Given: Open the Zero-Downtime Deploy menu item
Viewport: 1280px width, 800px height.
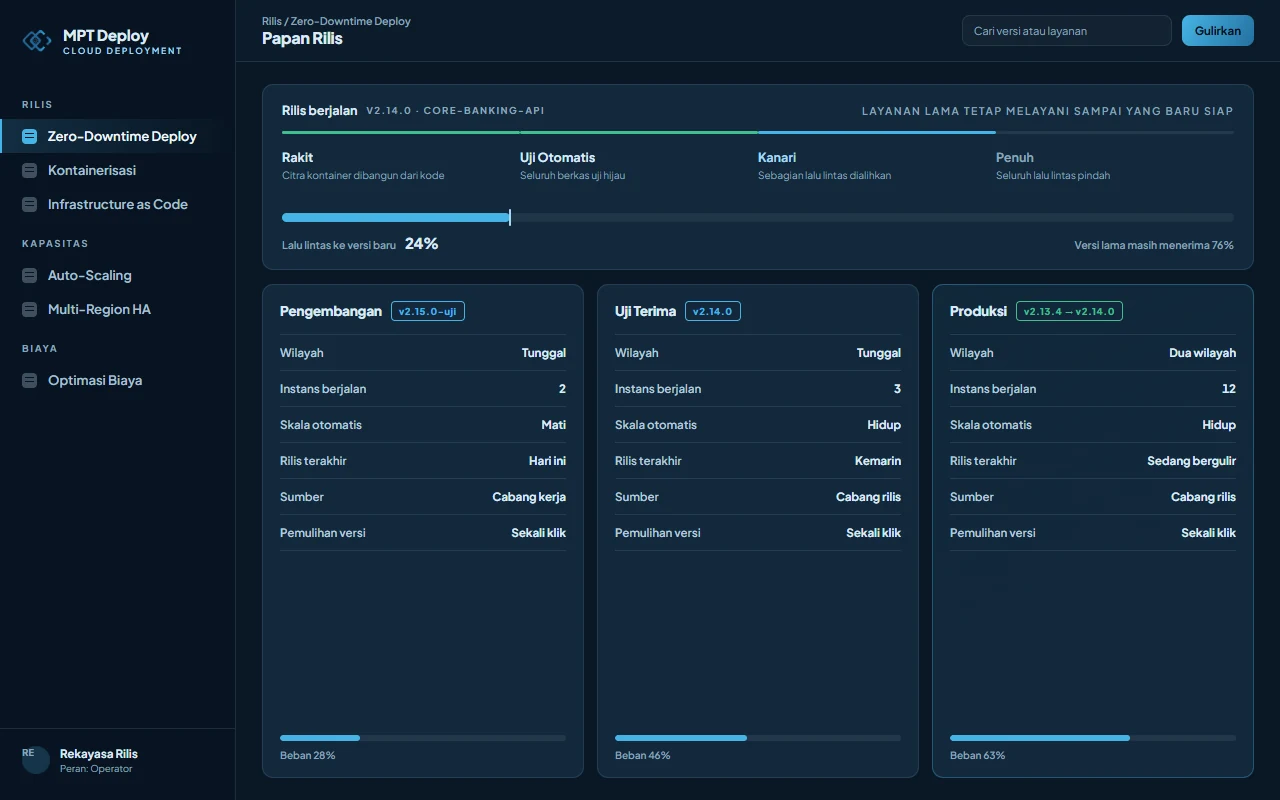Looking at the screenshot, I should click(118, 137).
